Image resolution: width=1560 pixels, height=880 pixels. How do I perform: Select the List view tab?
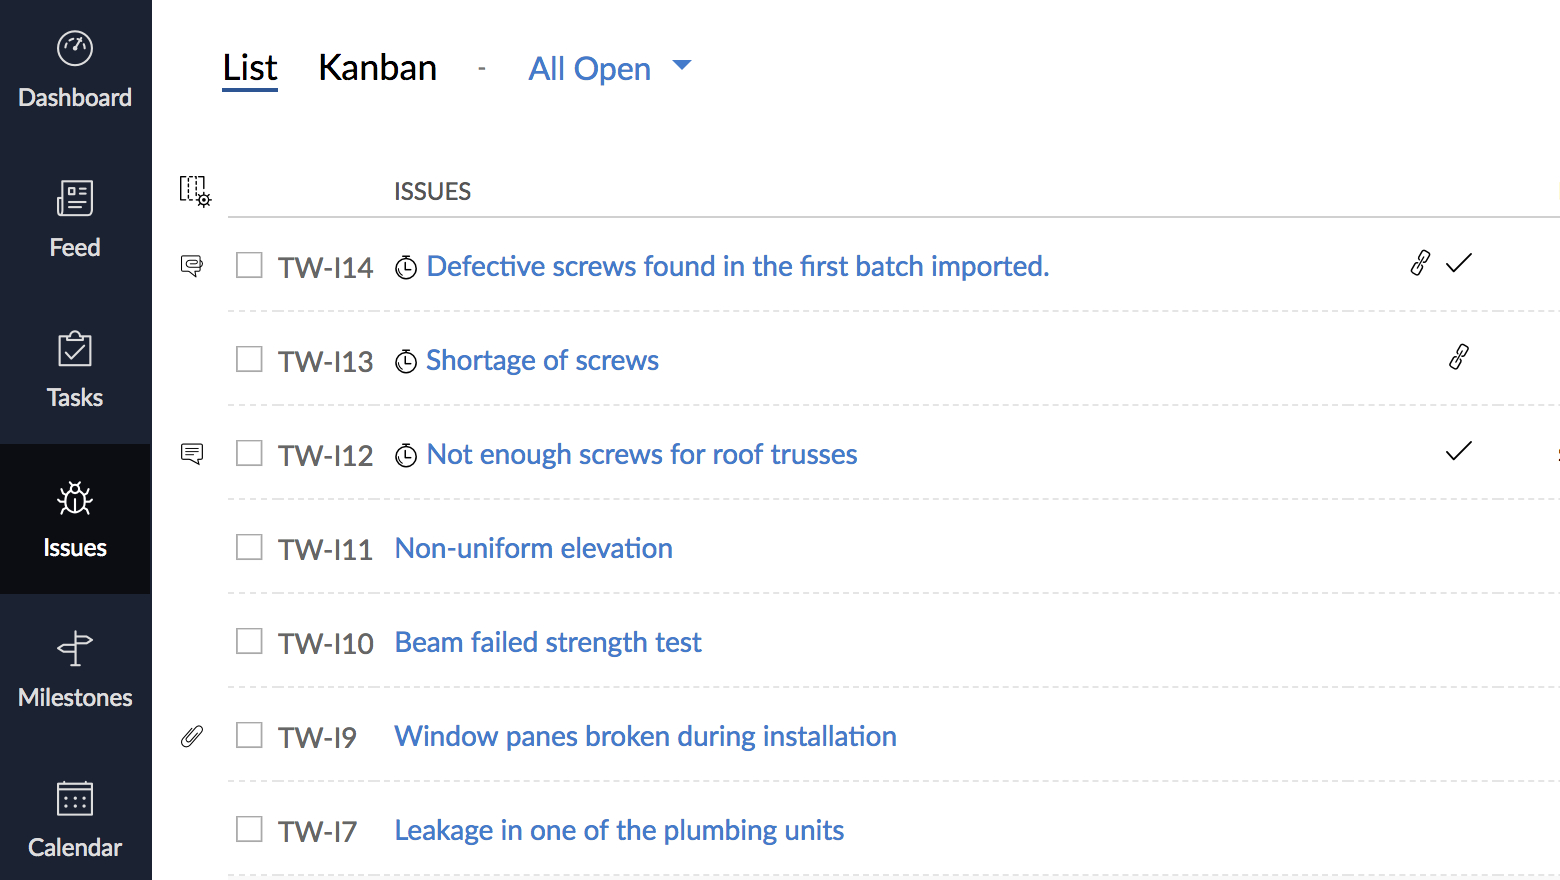(x=250, y=68)
